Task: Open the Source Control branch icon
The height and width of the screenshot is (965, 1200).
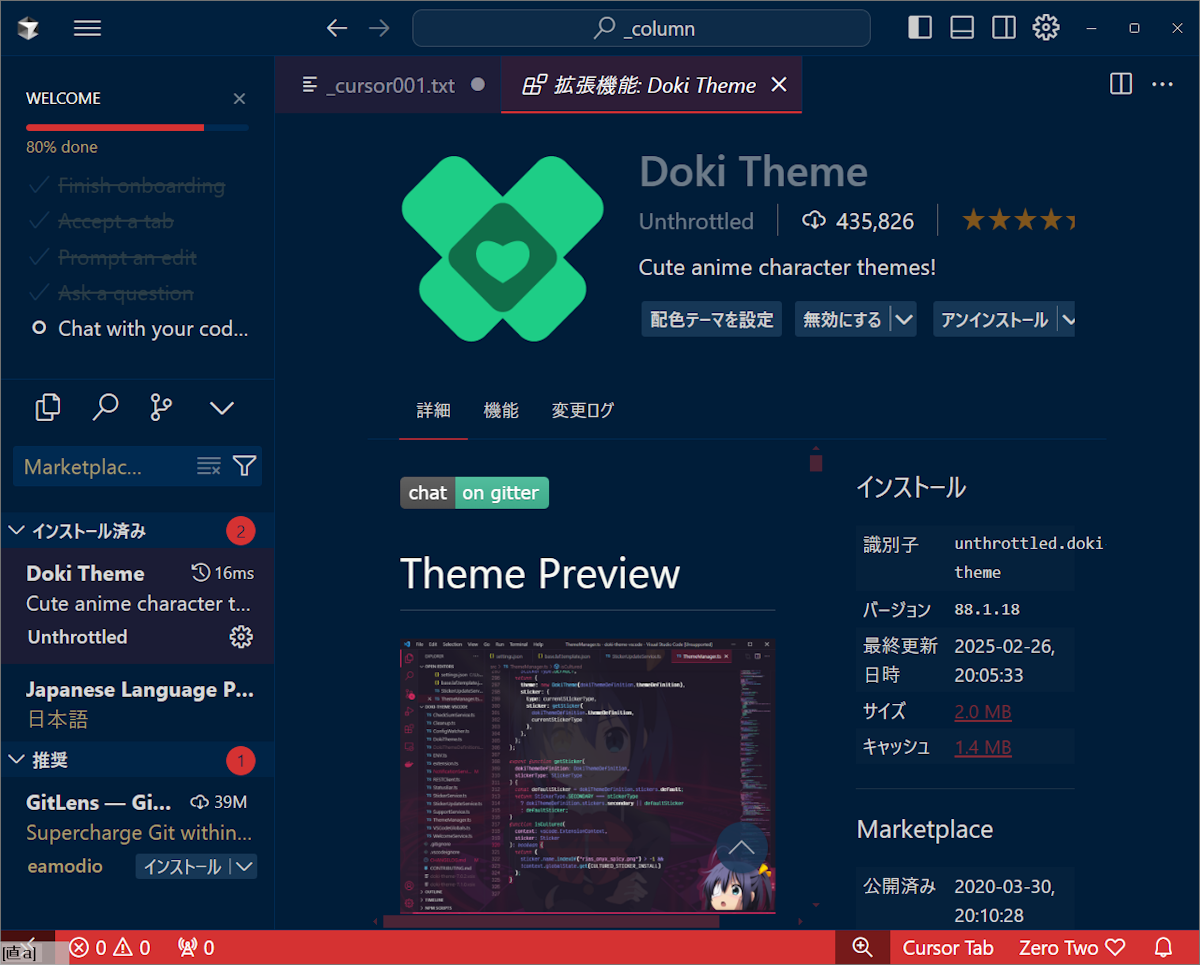Action: 161,407
